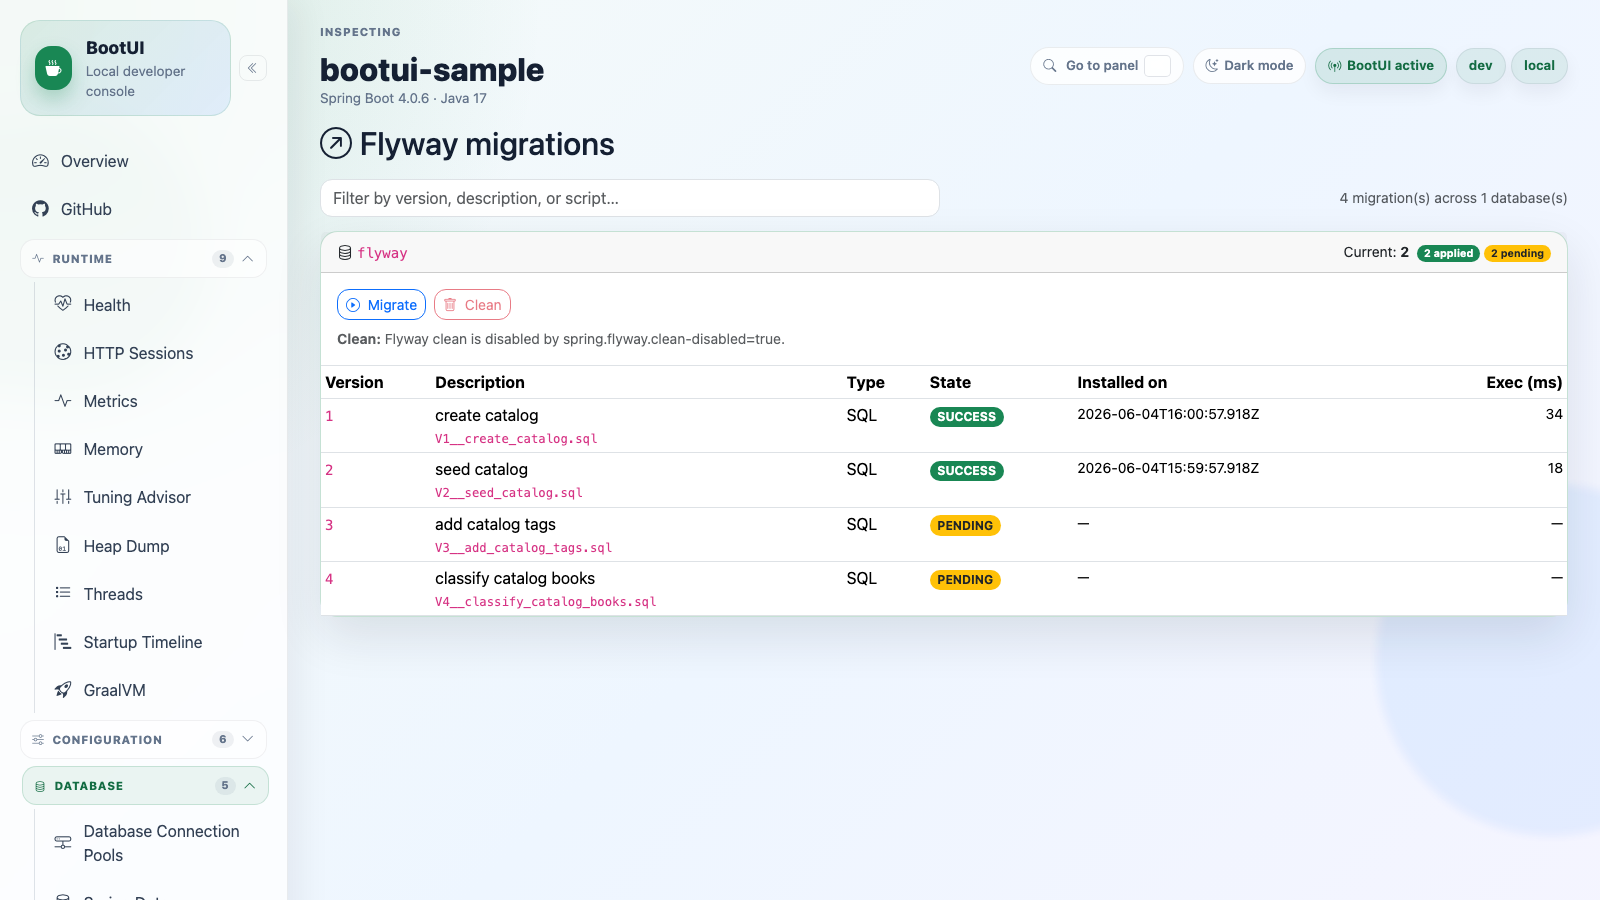Image resolution: width=1600 pixels, height=900 pixels.
Task: Click the Exec (ms) column header
Action: tap(1524, 382)
